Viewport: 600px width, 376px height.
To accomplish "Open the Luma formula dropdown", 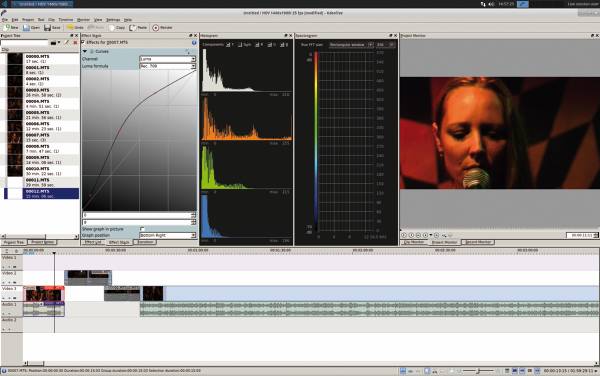I will click(168, 66).
